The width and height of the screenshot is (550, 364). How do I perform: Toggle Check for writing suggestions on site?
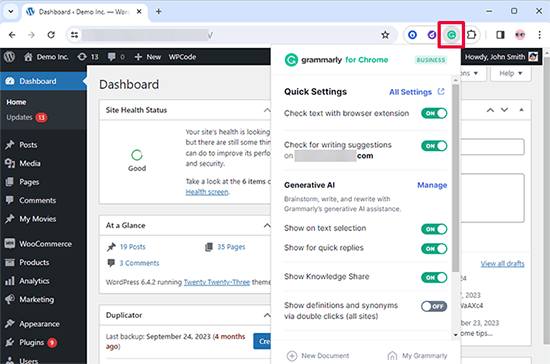coord(434,146)
